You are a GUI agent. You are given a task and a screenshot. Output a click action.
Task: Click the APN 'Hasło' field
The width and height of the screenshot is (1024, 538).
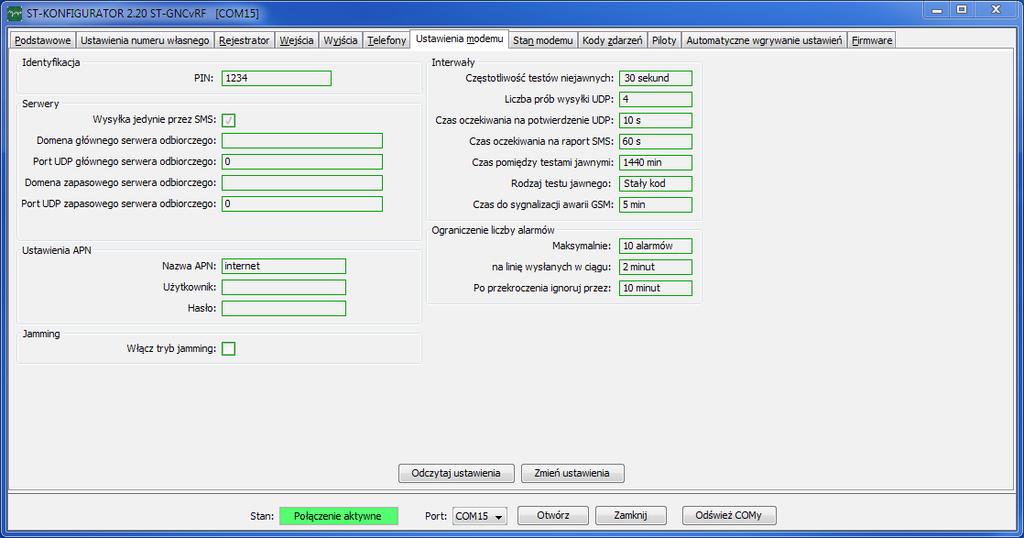pyautogui.click(x=283, y=308)
